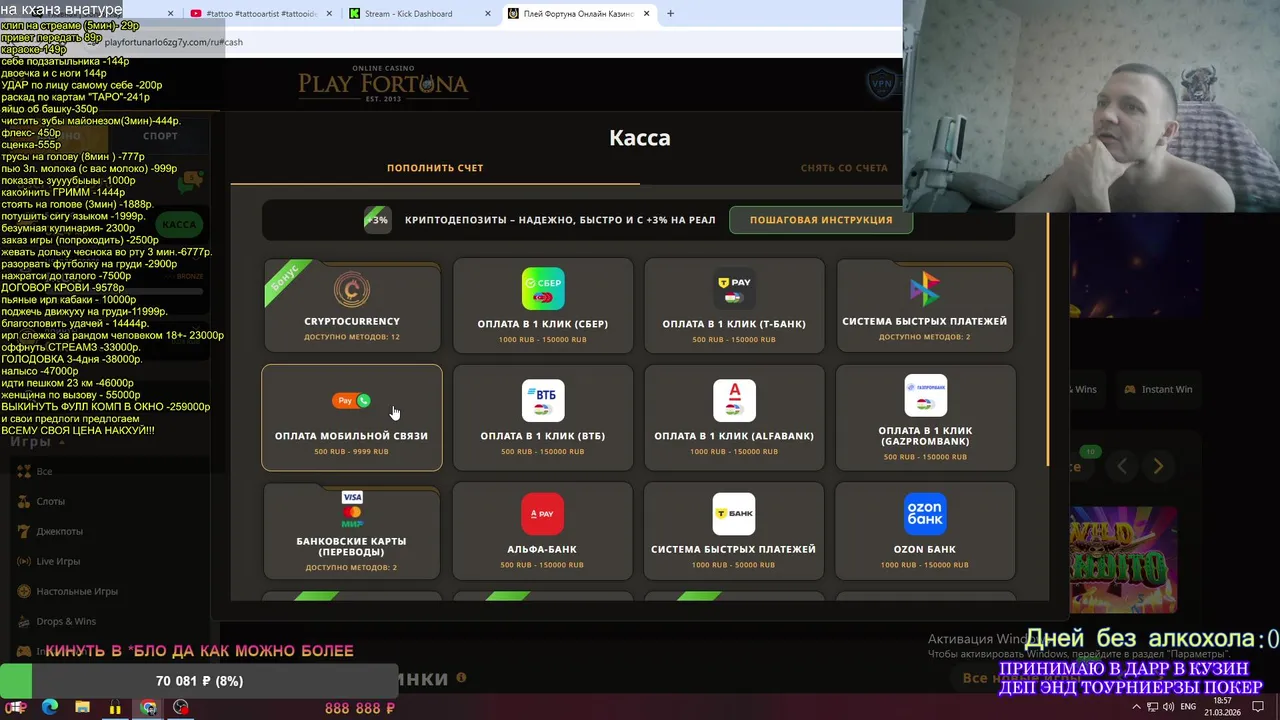Click the VPN badge icon in header

coord(882,84)
